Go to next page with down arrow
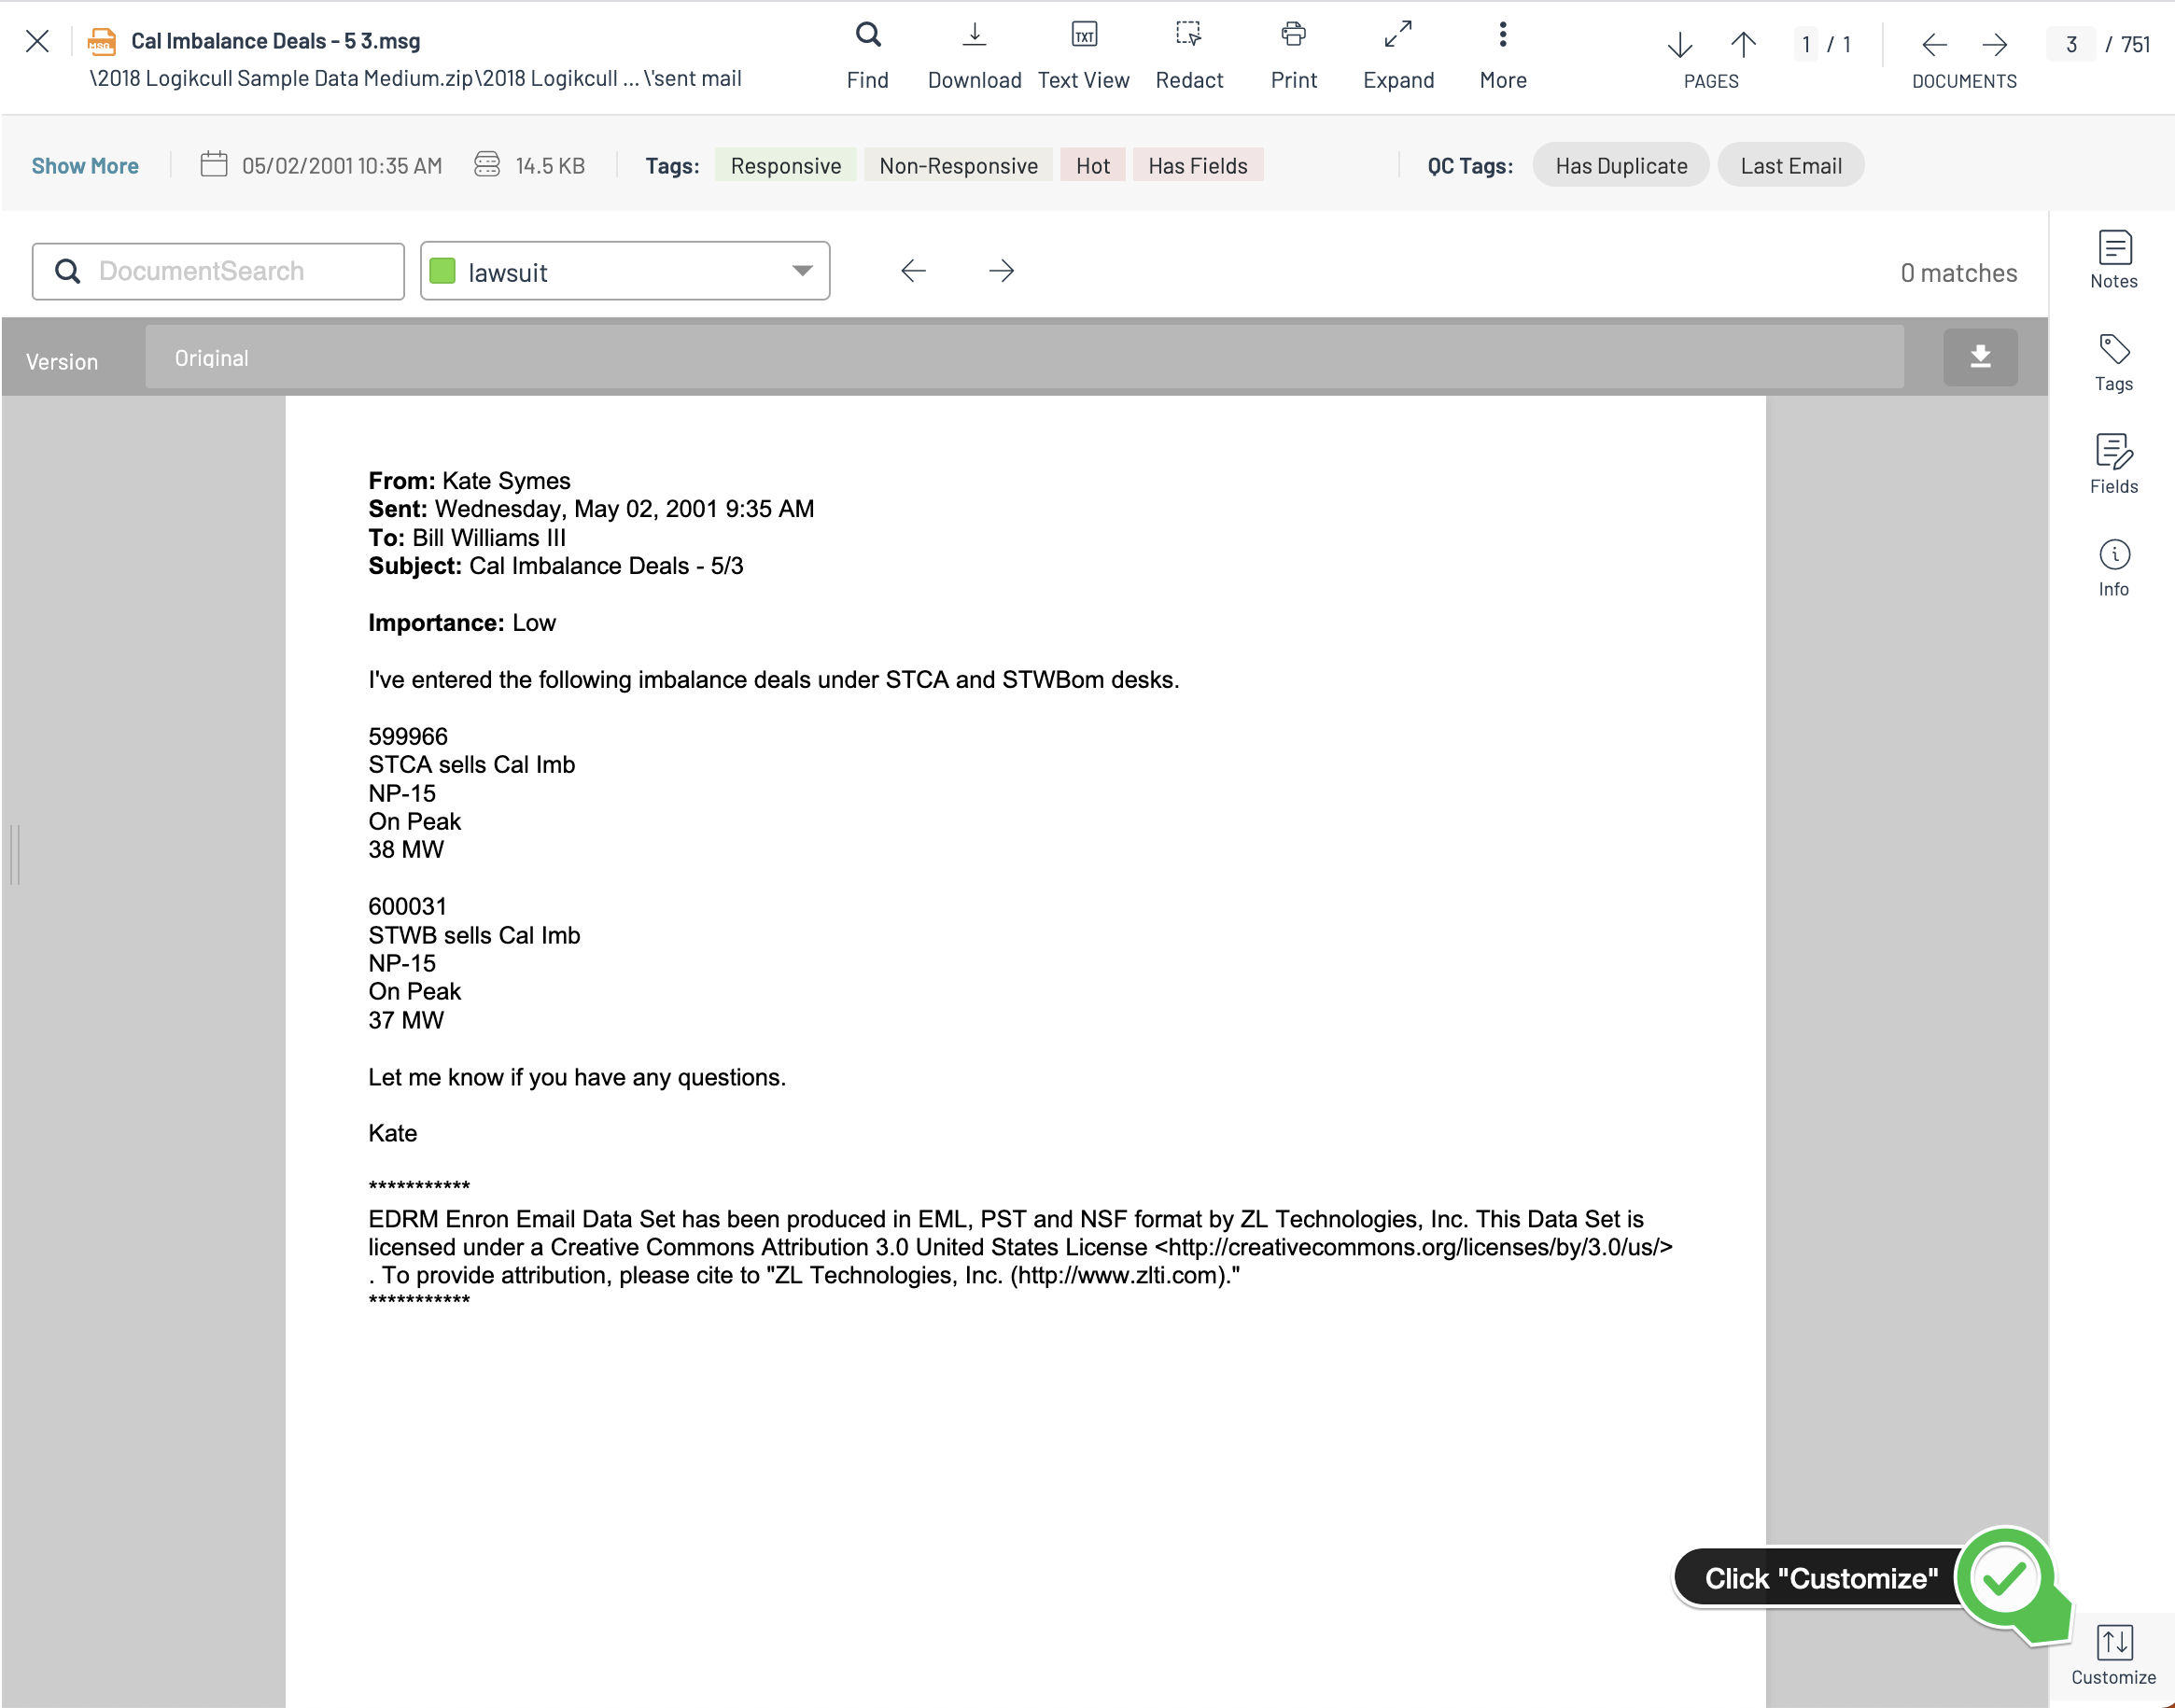Image resolution: width=2175 pixels, height=1708 pixels. pos(1680,45)
